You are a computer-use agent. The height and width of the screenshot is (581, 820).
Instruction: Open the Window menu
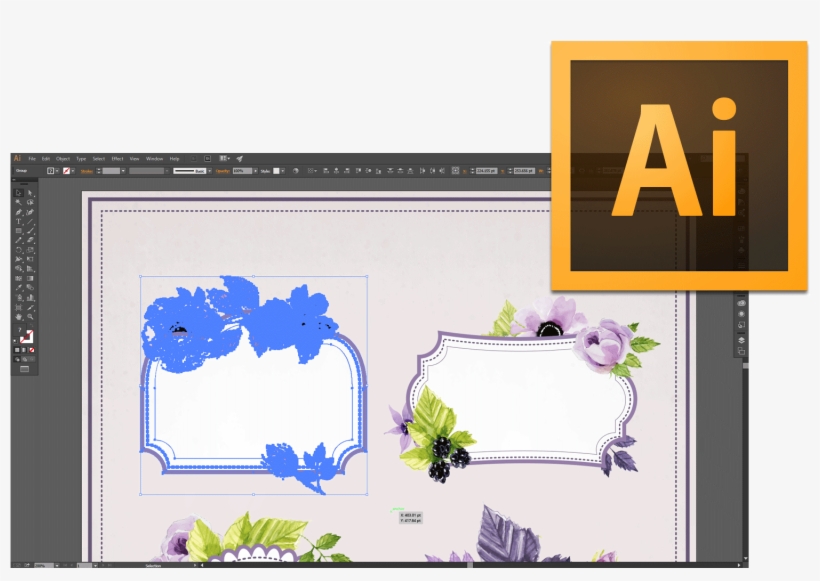point(154,158)
